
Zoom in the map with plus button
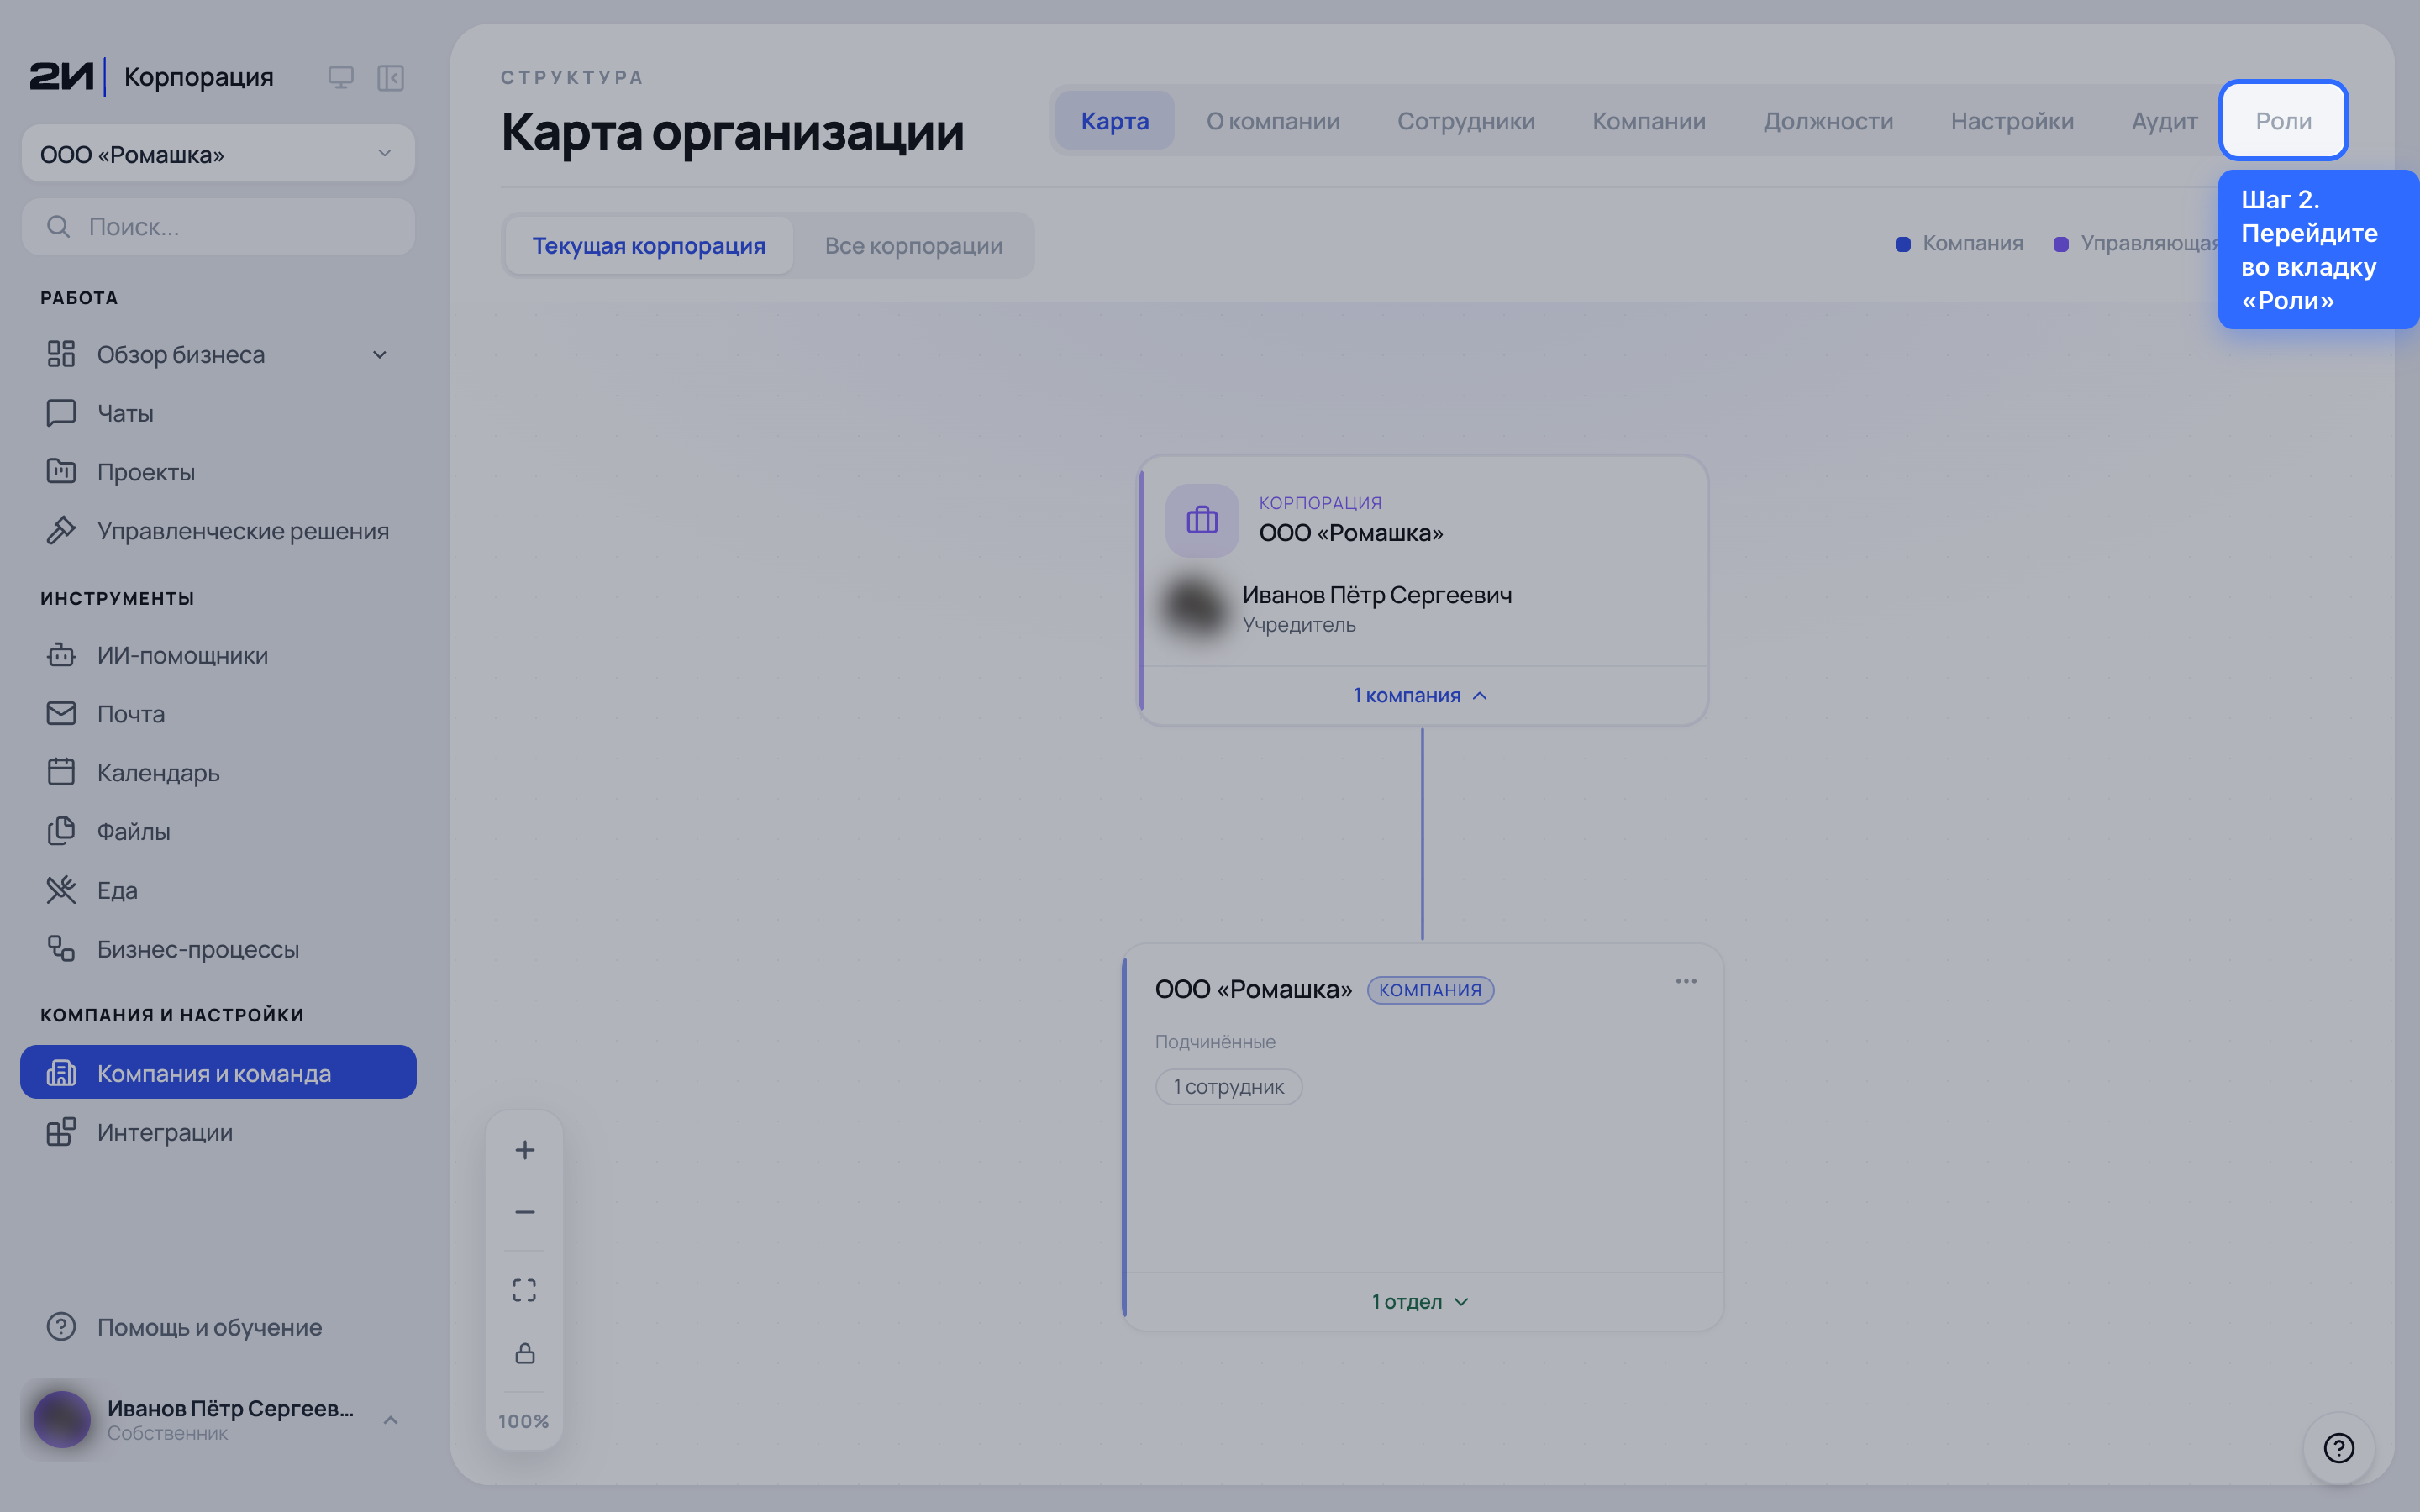coord(525,1150)
